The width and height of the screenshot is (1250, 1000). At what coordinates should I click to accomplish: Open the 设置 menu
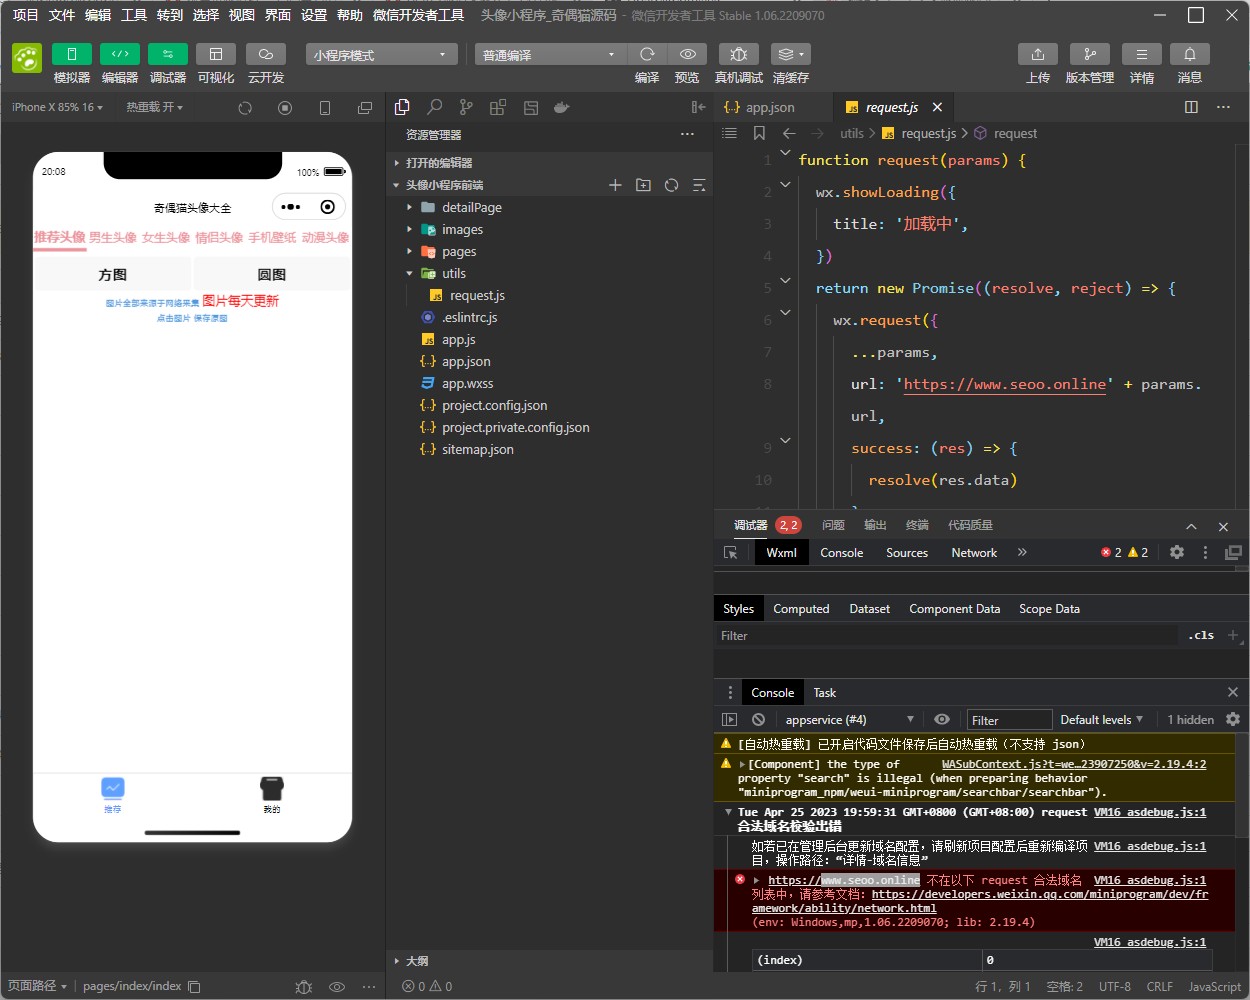pyautogui.click(x=314, y=15)
